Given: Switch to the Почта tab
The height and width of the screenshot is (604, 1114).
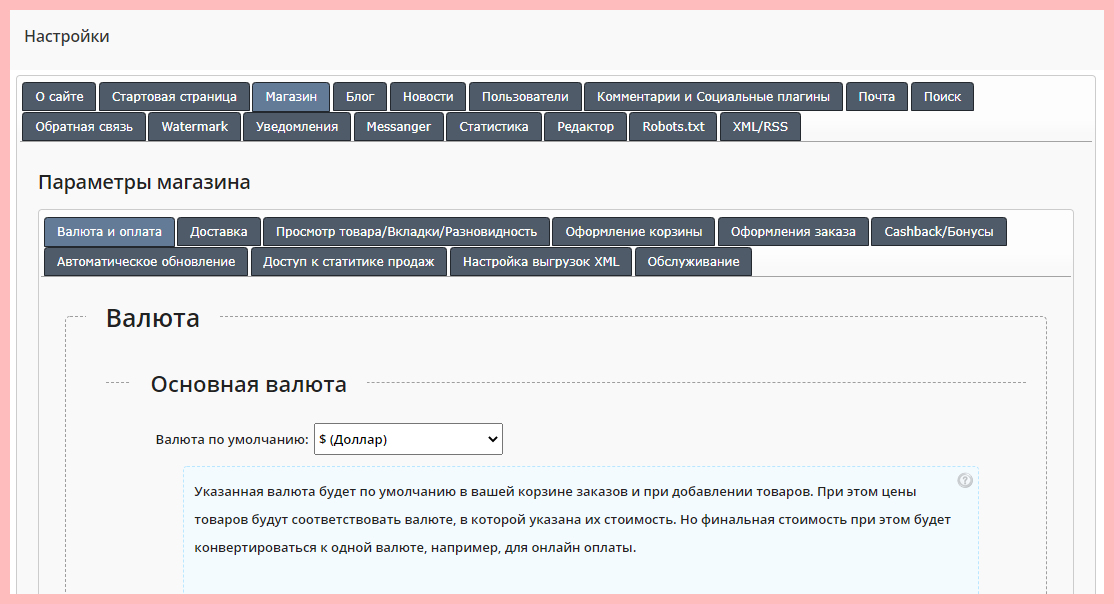Looking at the screenshot, I should click(x=877, y=97).
